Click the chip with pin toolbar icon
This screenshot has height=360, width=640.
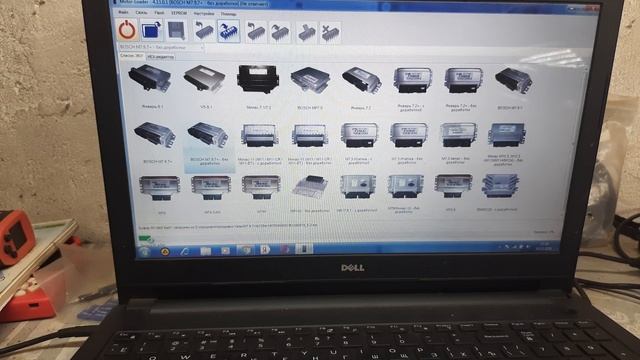click(x=306, y=32)
